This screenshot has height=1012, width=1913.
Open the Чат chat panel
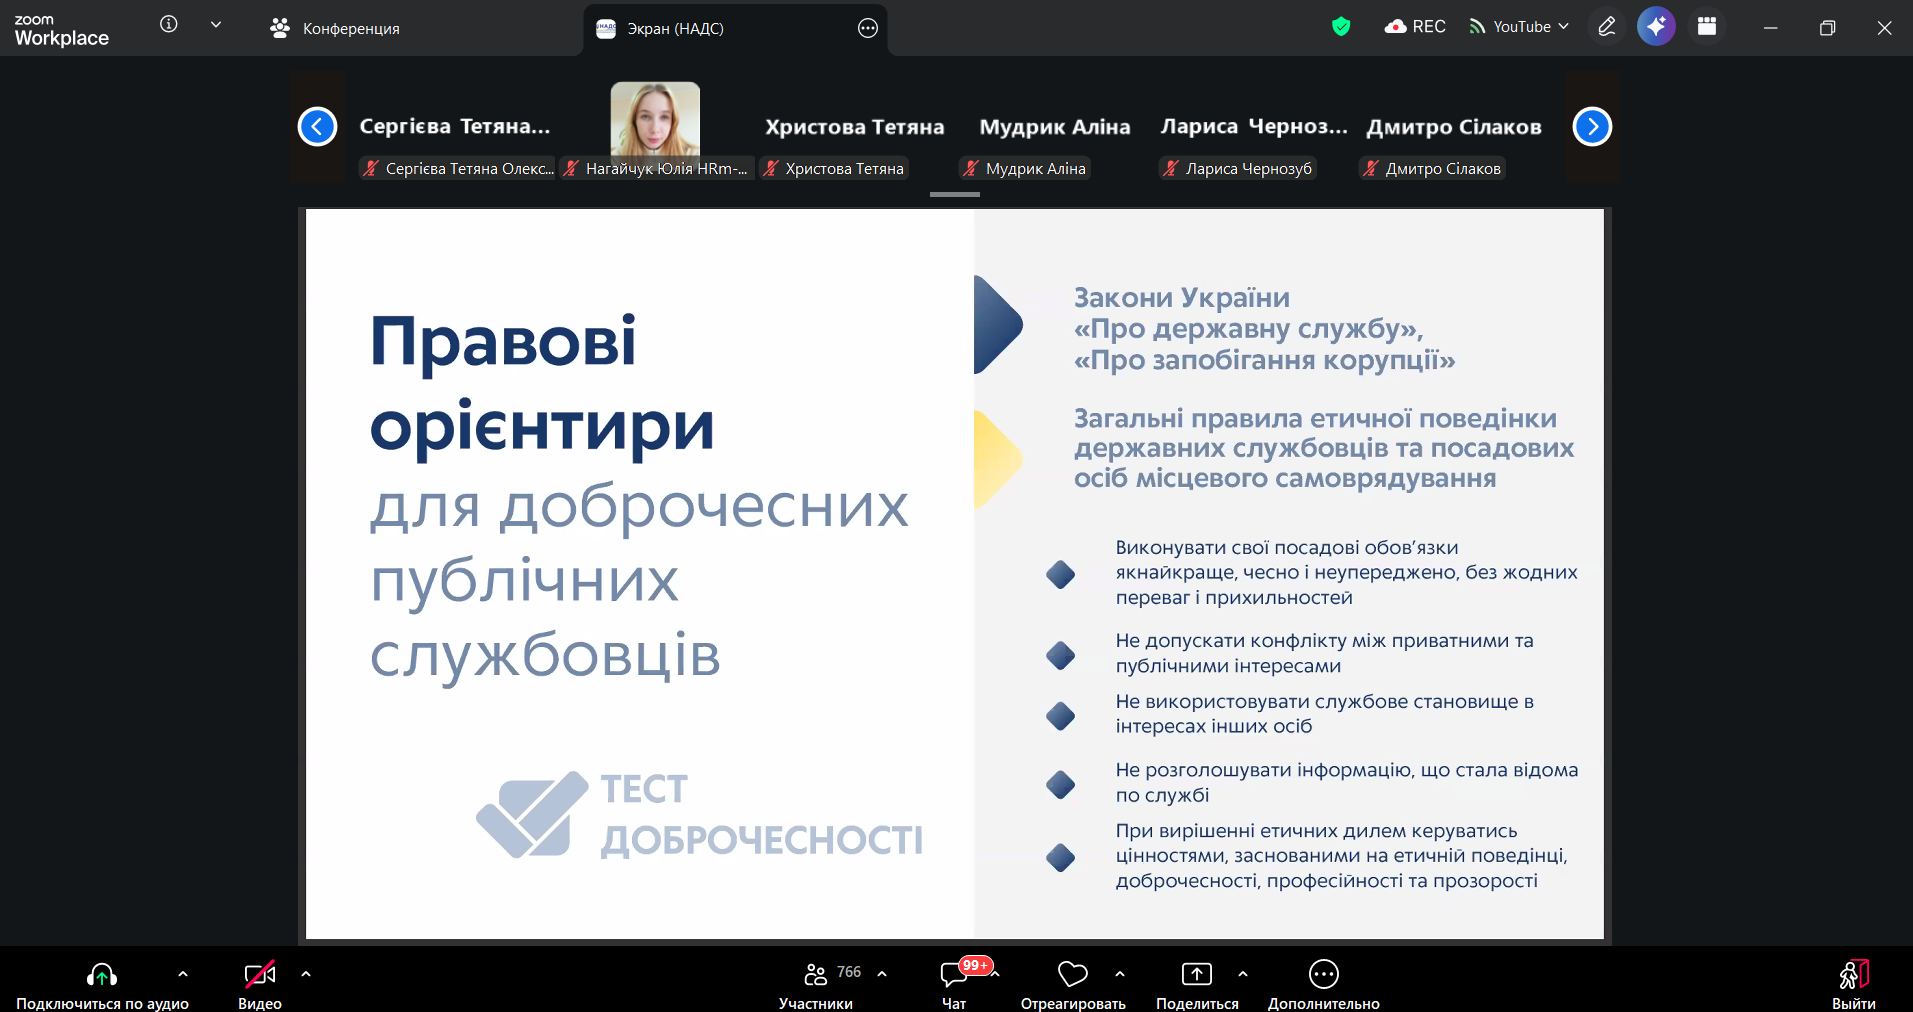point(954,985)
